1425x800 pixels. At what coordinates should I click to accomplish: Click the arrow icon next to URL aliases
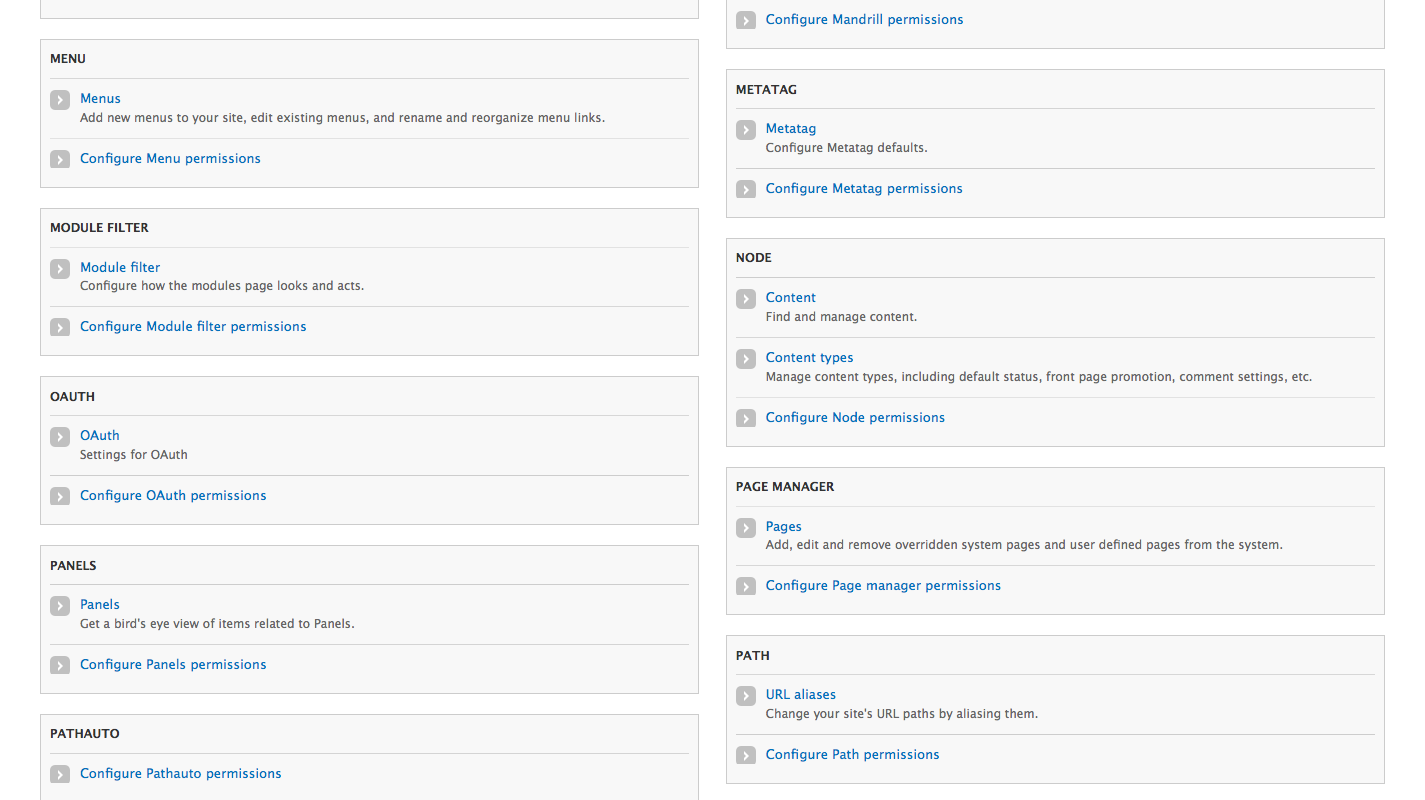coord(746,695)
